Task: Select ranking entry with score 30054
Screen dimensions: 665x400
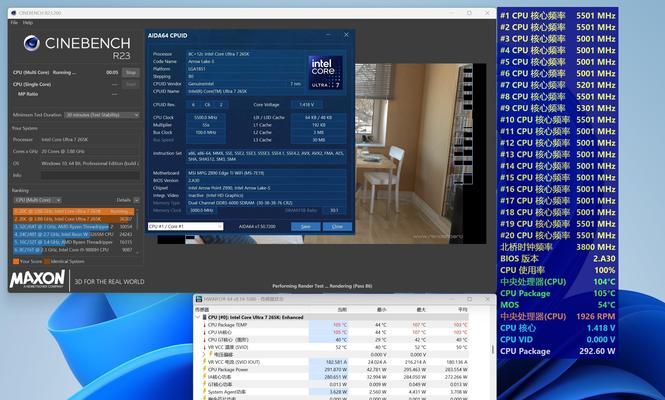Action: click(x=74, y=227)
